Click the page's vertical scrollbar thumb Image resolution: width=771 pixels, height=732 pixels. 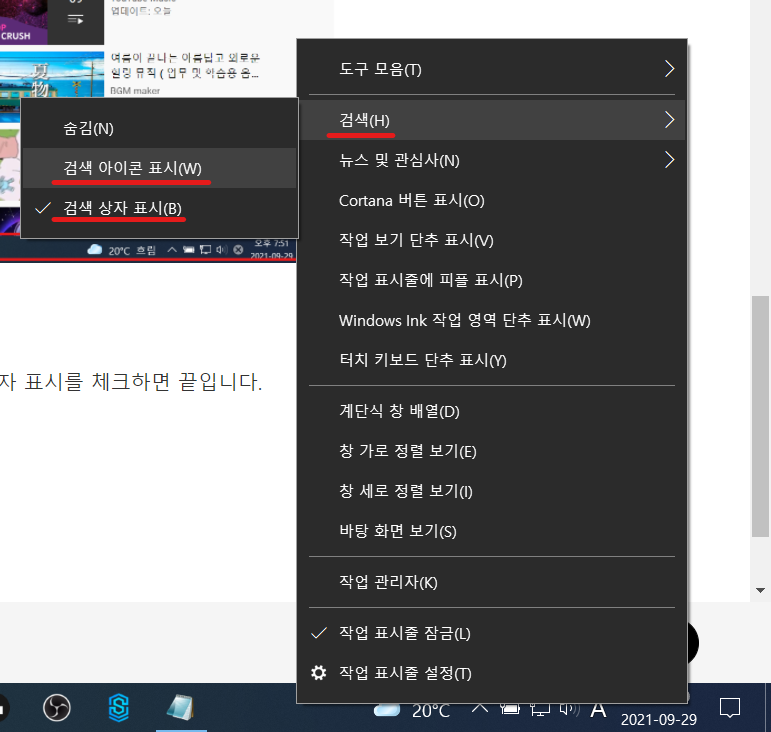pyautogui.click(x=760, y=416)
